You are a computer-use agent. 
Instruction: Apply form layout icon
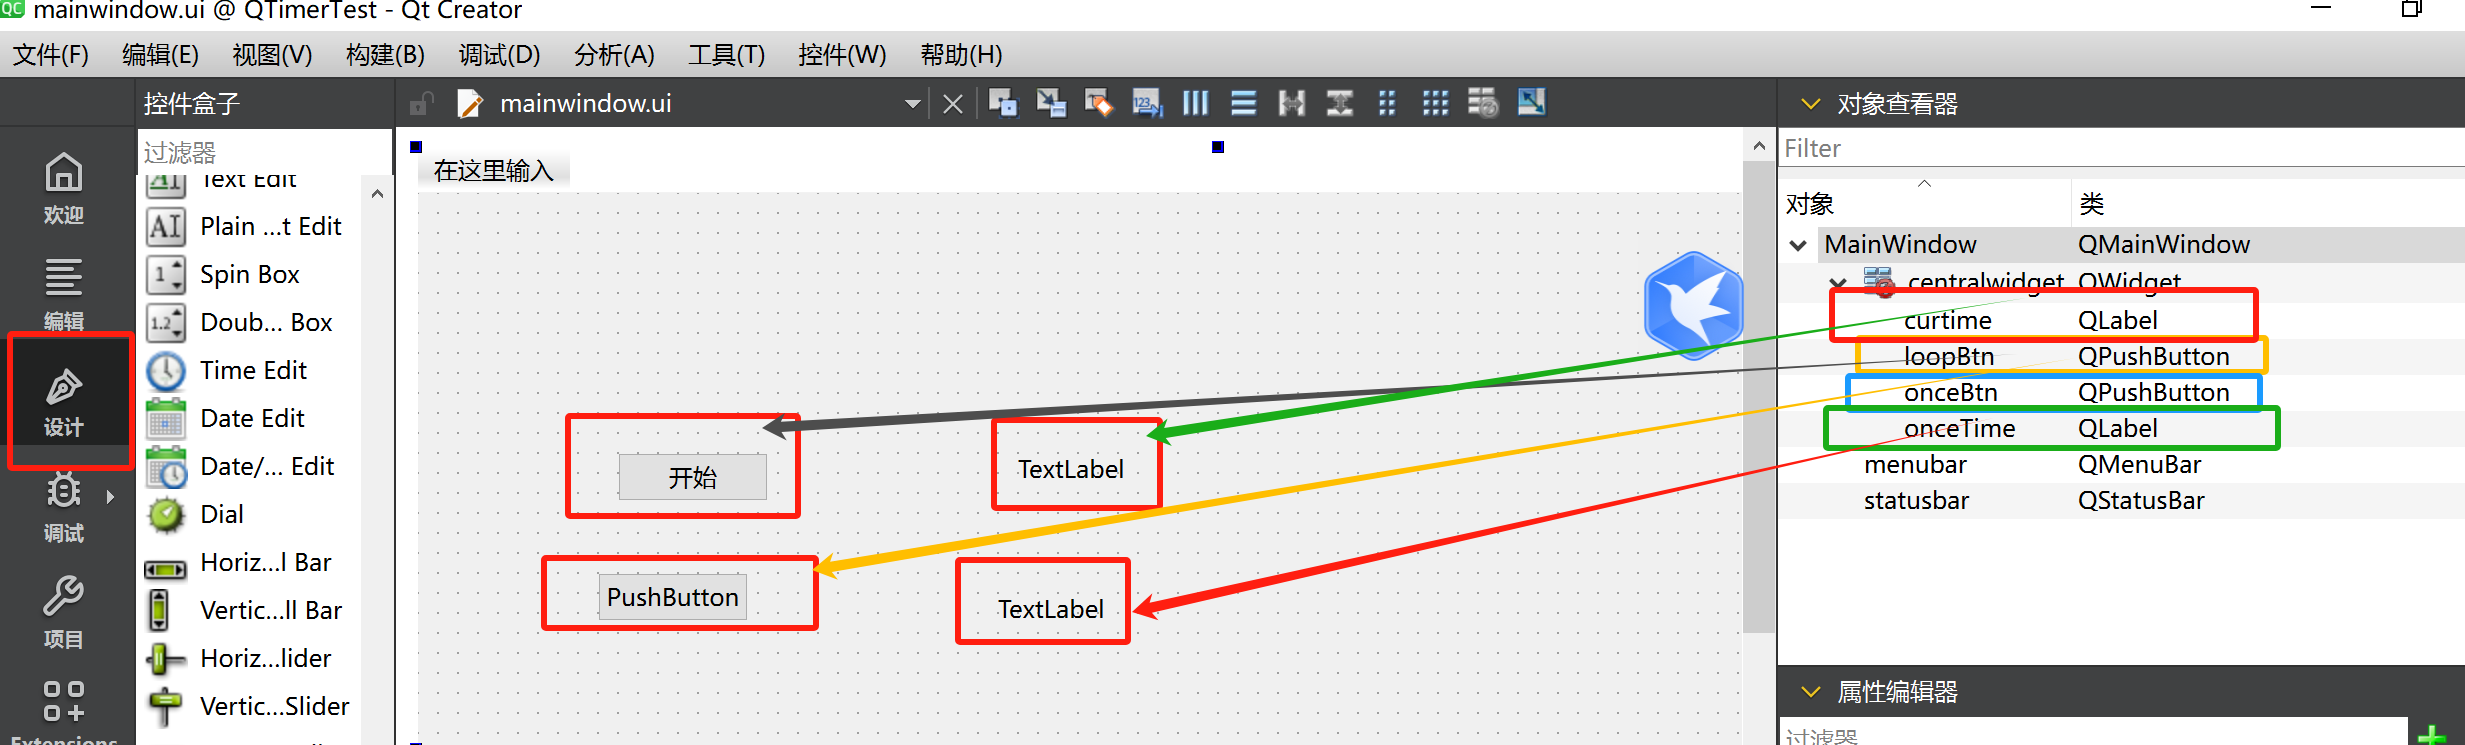[1387, 103]
